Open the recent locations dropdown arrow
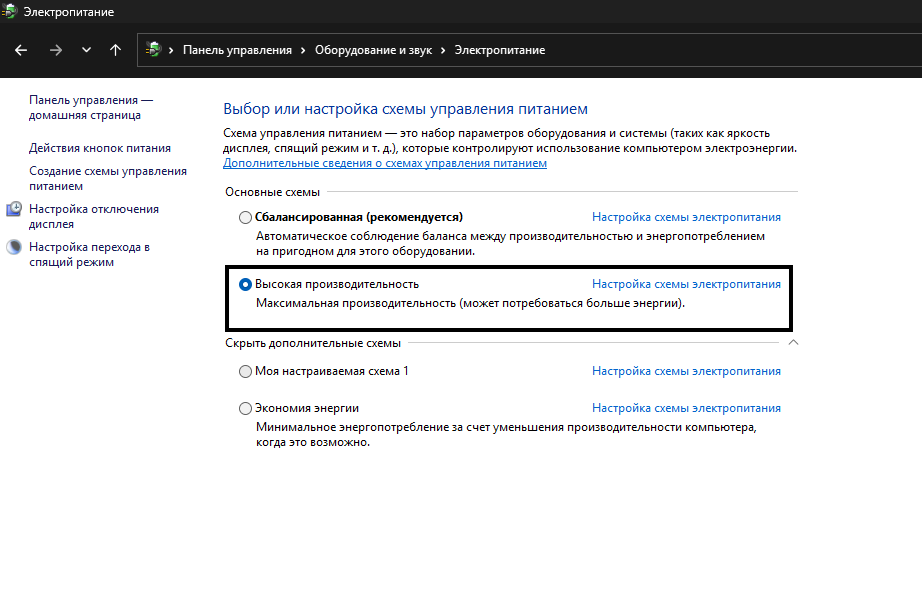 click(x=86, y=50)
